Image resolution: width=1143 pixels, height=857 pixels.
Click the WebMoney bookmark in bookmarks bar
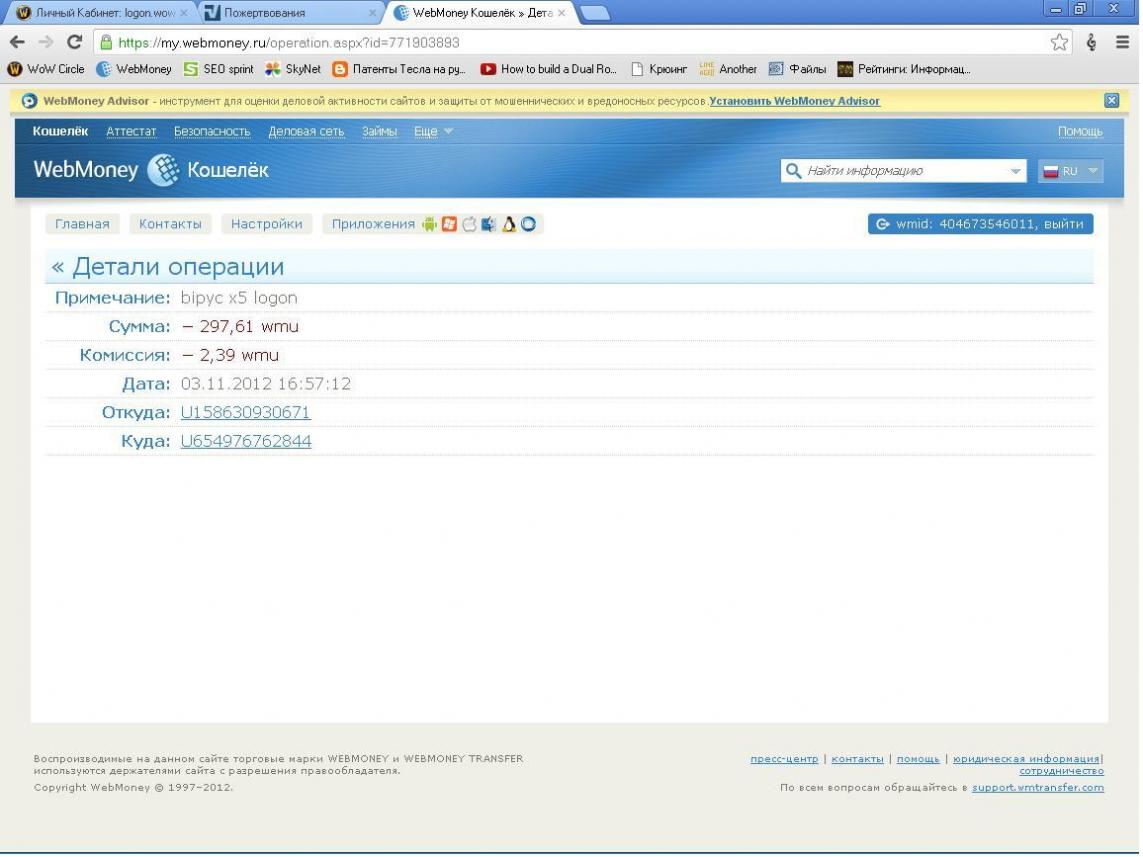tap(135, 69)
